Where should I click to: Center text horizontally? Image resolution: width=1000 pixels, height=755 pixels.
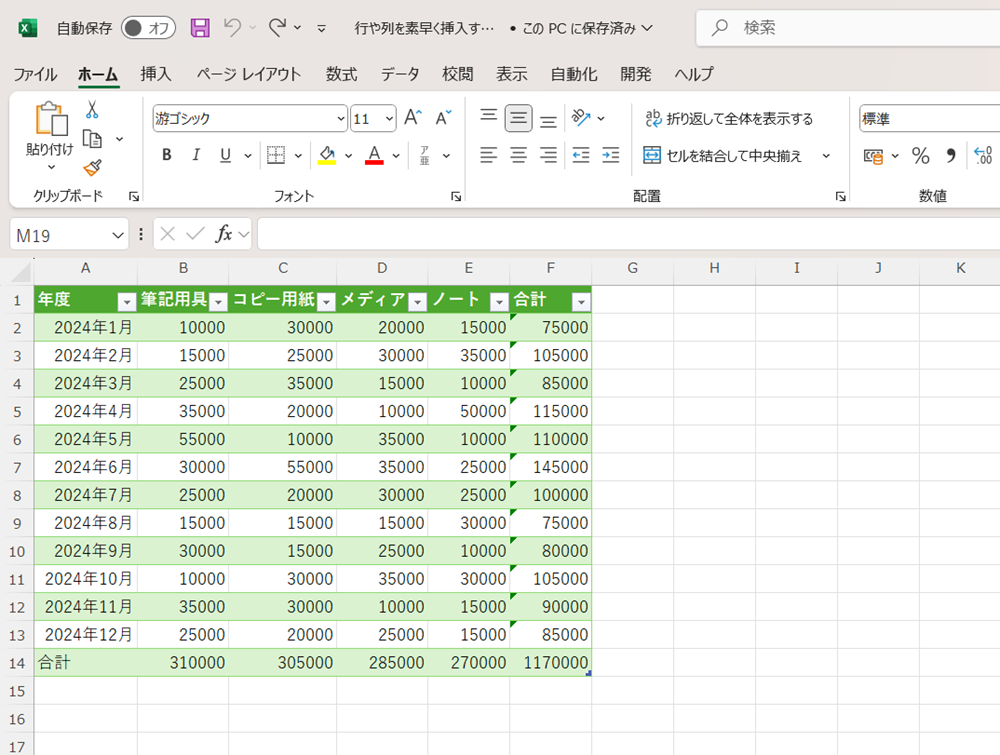click(518, 155)
